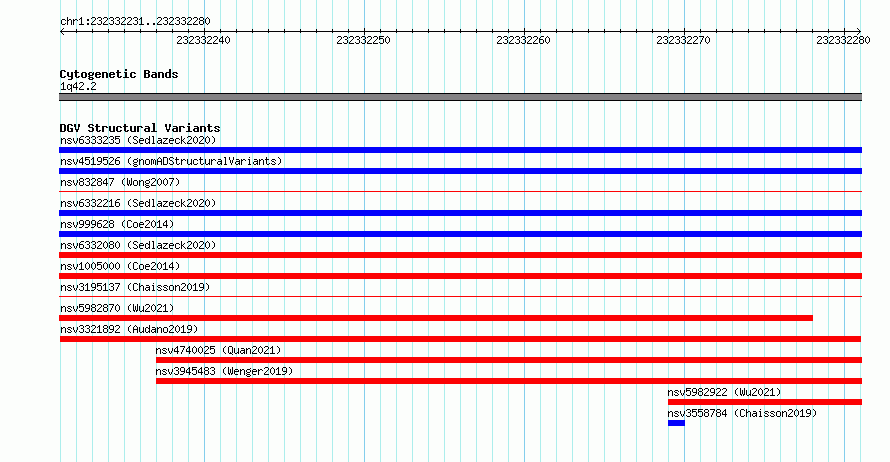
Task: Click the DGV Structural Variants track title
Action: click(140, 128)
